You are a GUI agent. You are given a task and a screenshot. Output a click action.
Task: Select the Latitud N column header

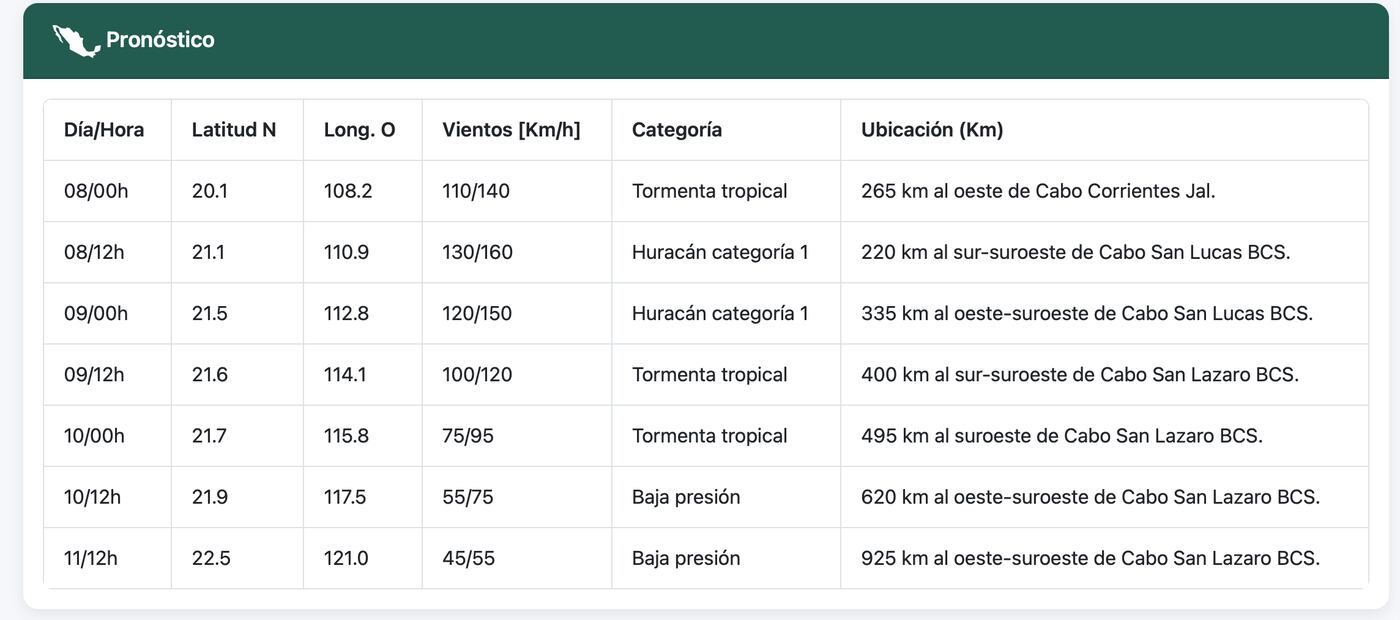click(x=234, y=130)
